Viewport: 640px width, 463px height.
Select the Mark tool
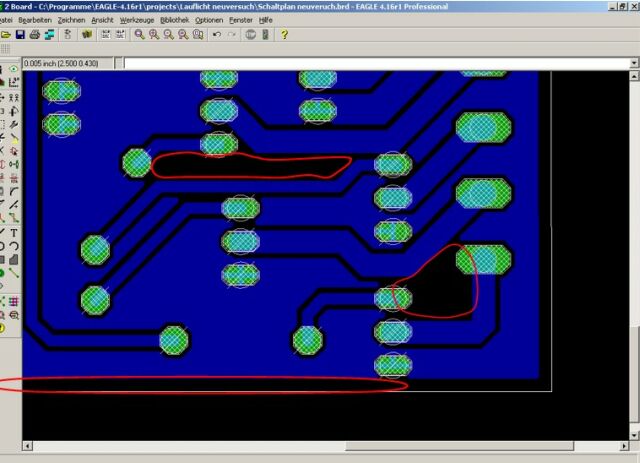click(14, 82)
